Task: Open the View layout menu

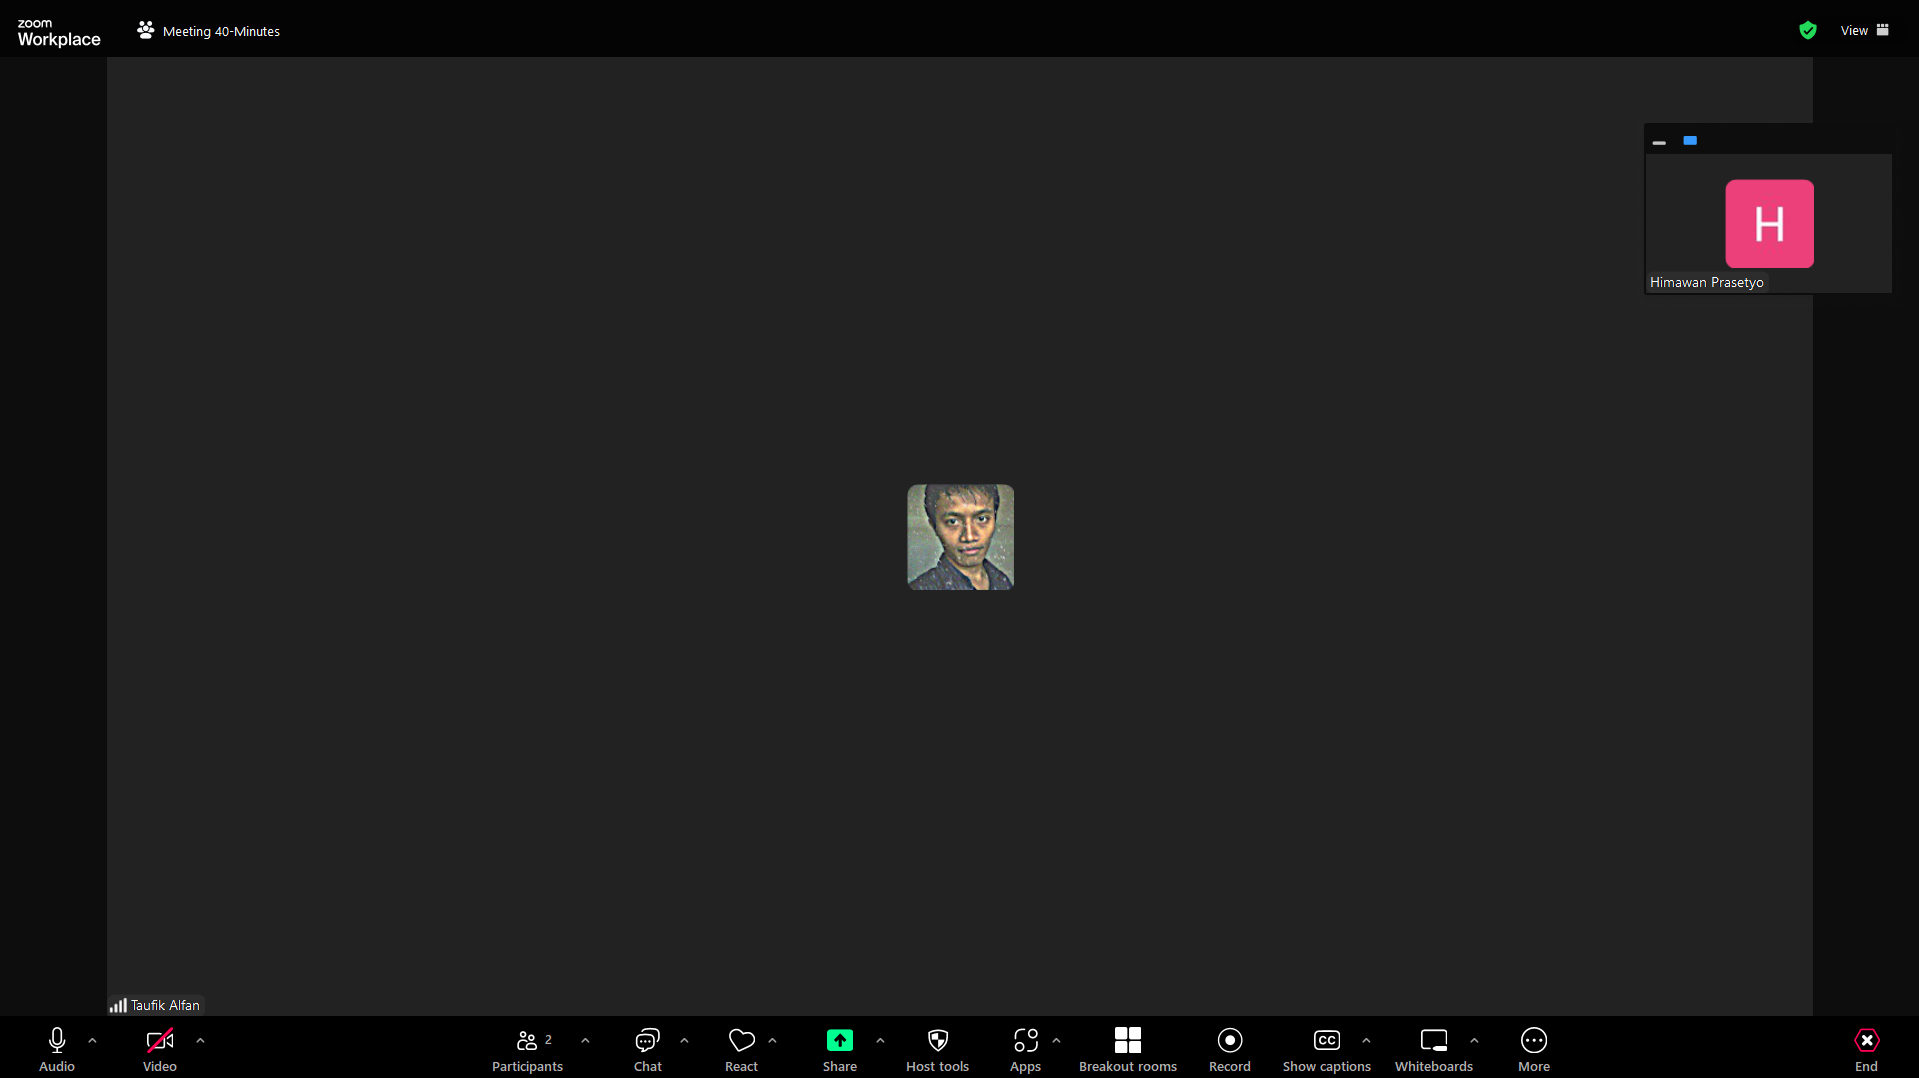Action: point(1864,30)
